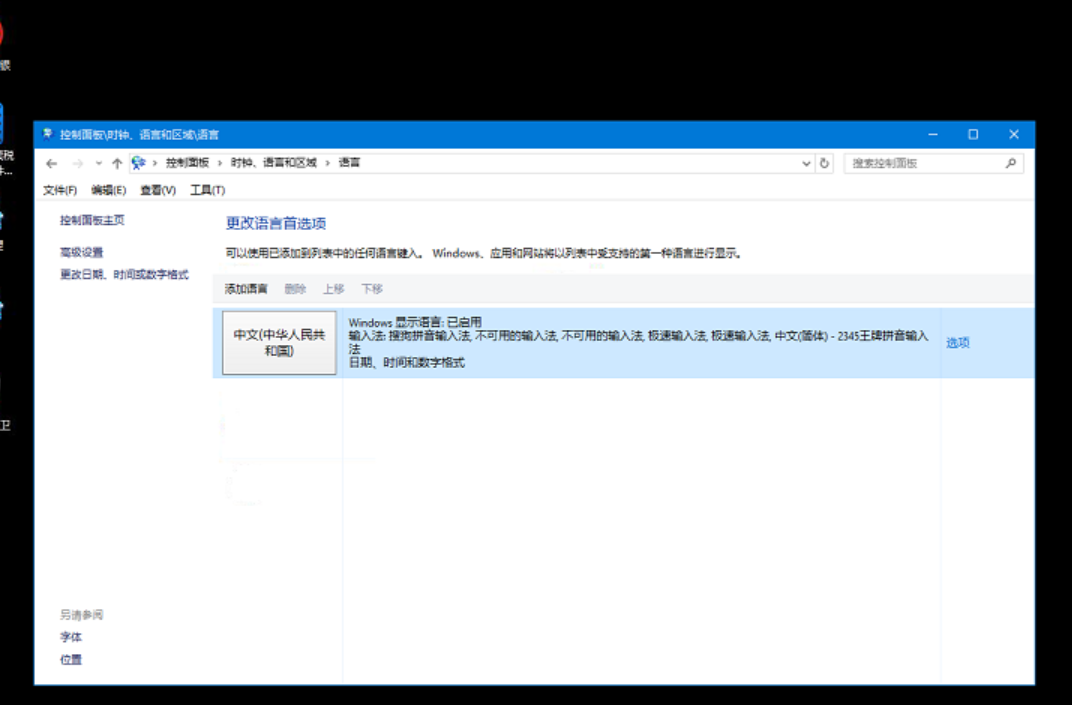Select 时钟、语言和区域 in the breadcrumb
Viewport: 1072px width, 705px height.
tap(274, 163)
